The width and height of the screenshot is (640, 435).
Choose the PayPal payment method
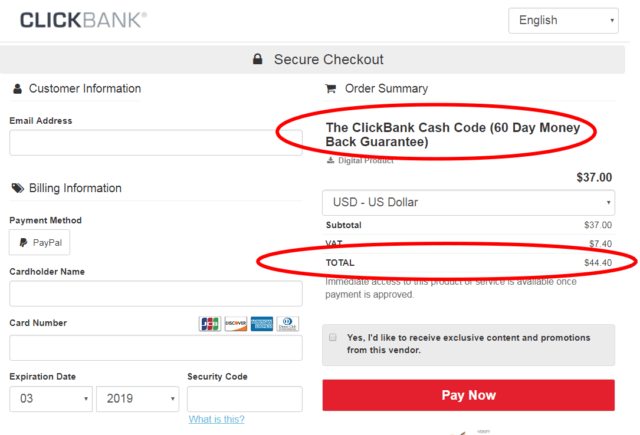point(40,242)
